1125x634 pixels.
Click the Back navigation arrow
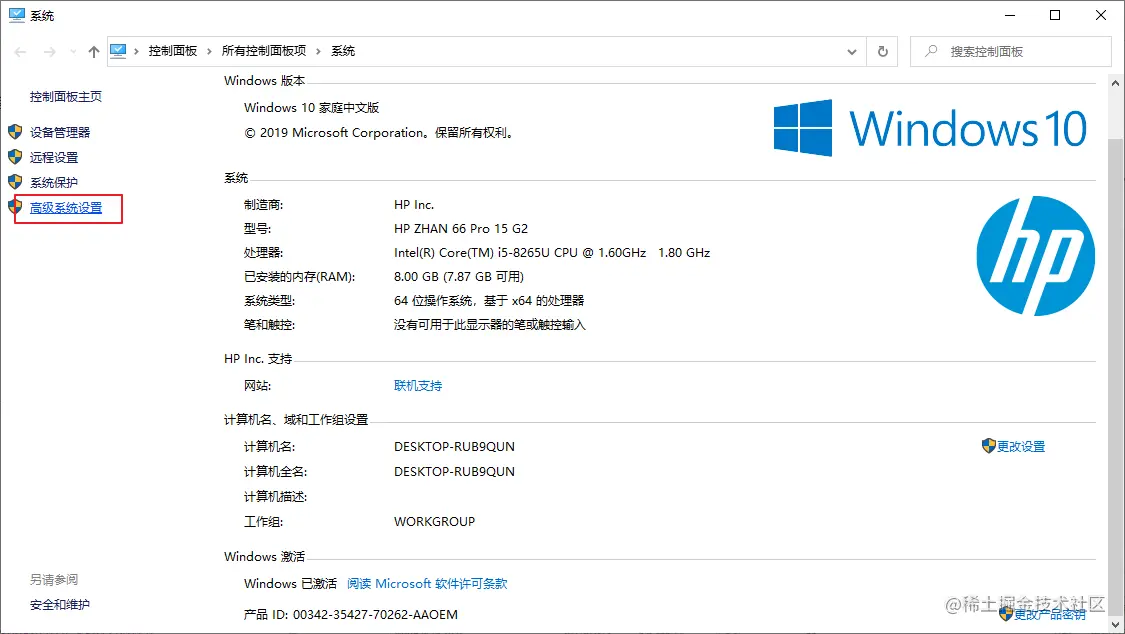click(x=20, y=52)
